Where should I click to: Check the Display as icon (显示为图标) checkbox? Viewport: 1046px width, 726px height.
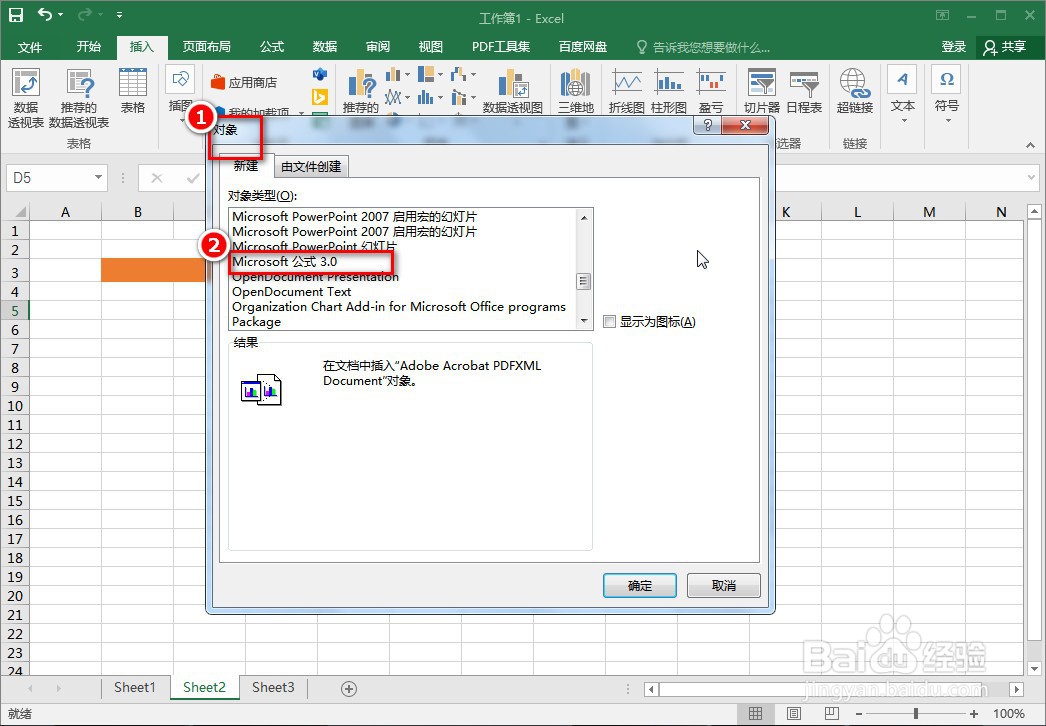pyautogui.click(x=609, y=322)
